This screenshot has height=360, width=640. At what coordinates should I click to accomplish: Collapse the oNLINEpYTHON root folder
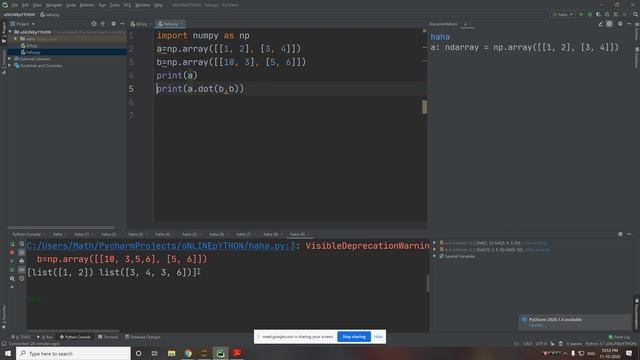coord(10,32)
